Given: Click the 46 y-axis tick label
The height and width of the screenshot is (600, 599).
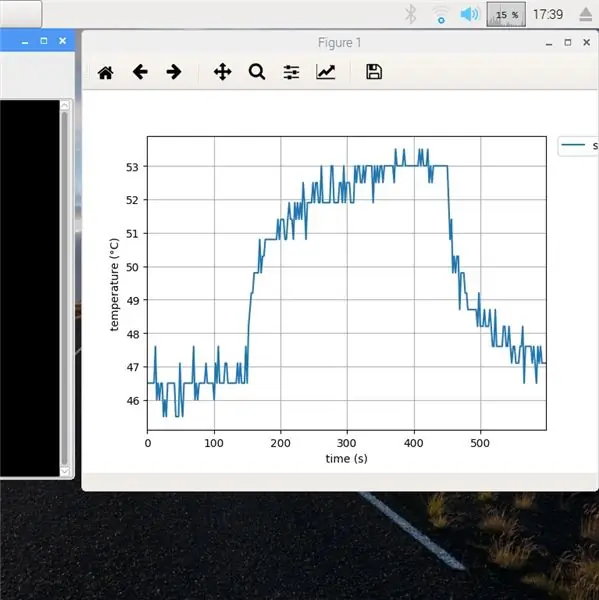Looking at the screenshot, I should (x=132, y=401).
